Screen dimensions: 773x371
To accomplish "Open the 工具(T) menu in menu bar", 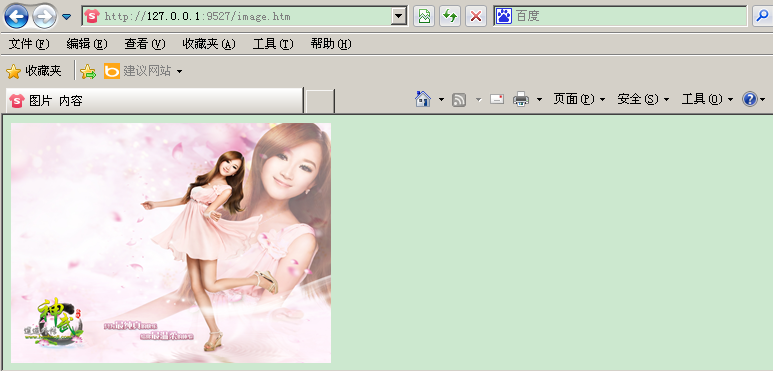I will [273, 44].
